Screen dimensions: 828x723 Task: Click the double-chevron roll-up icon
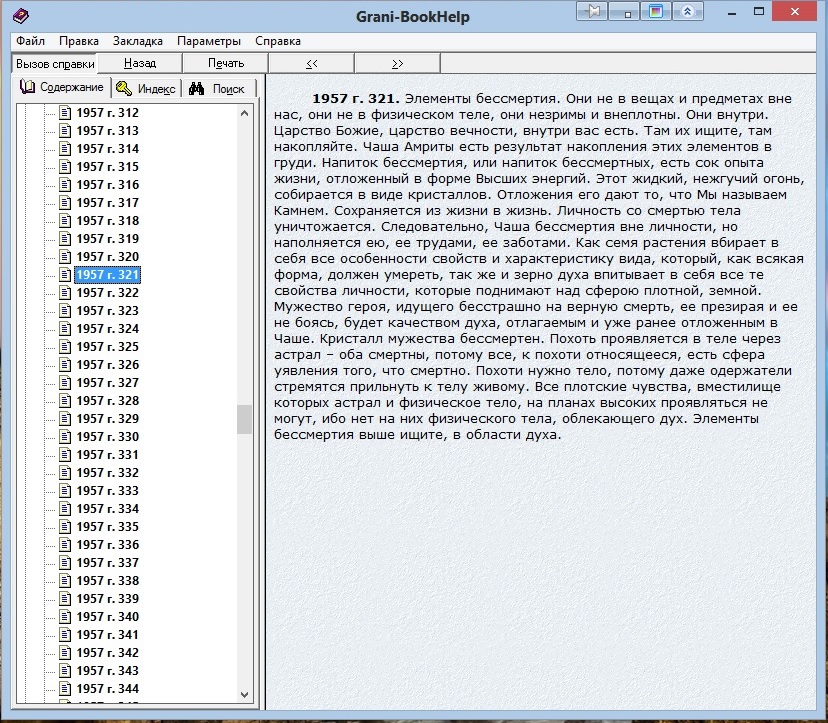687,12
